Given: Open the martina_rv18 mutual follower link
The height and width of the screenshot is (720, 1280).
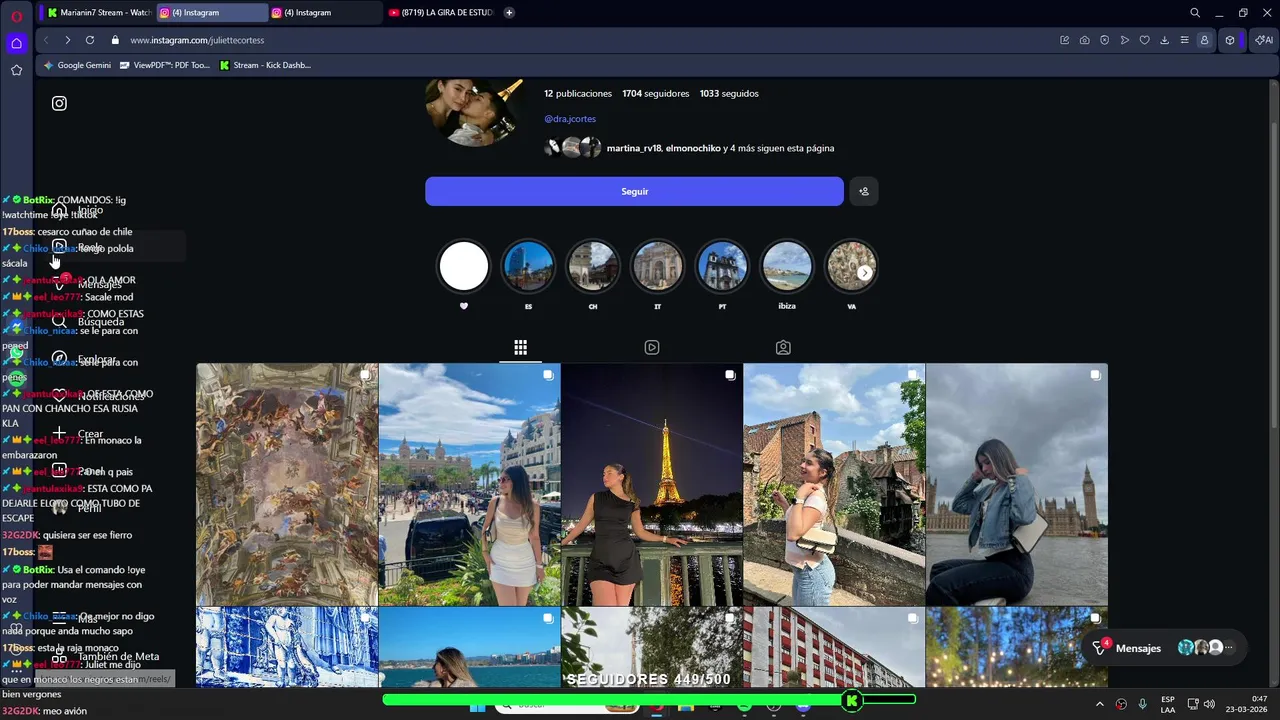Looking at the screenshot, I should point(634,148).
